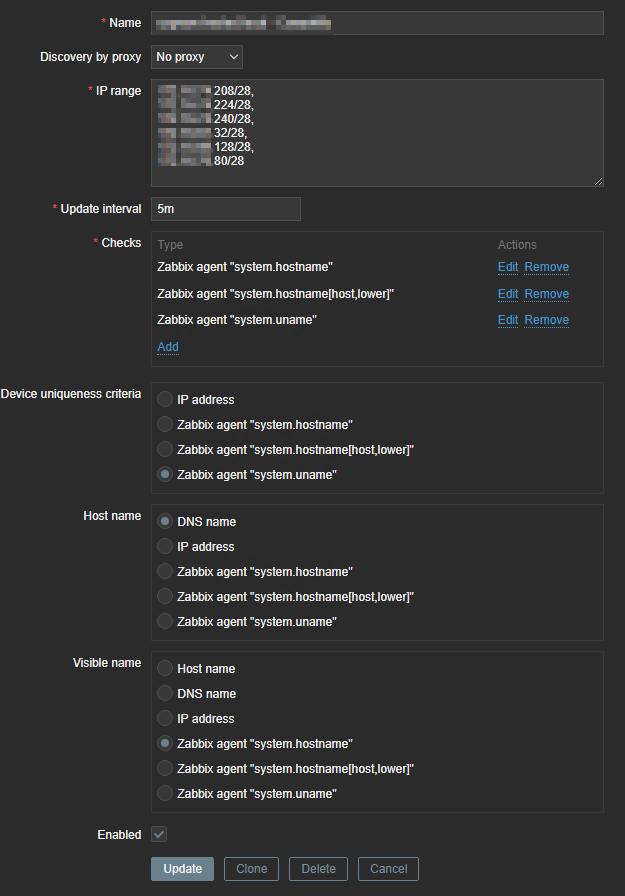Open the Discovery by proxy dropdown

pos(197,57)
